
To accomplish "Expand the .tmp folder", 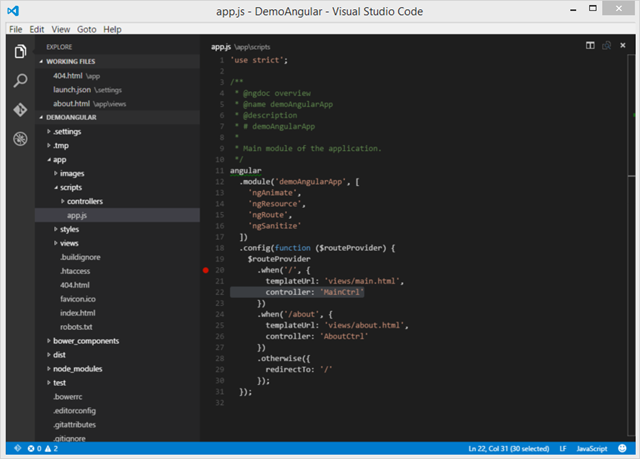I will coord(49,145).
